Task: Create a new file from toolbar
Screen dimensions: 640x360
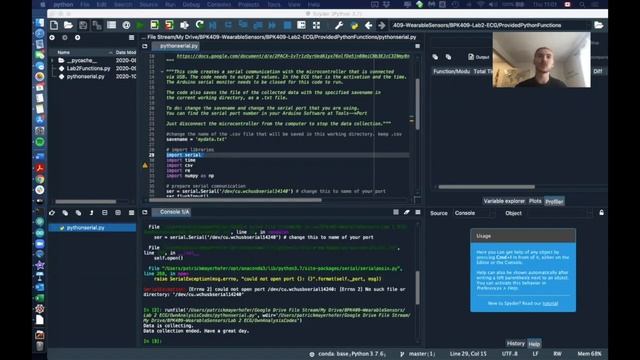Action: 54,25
